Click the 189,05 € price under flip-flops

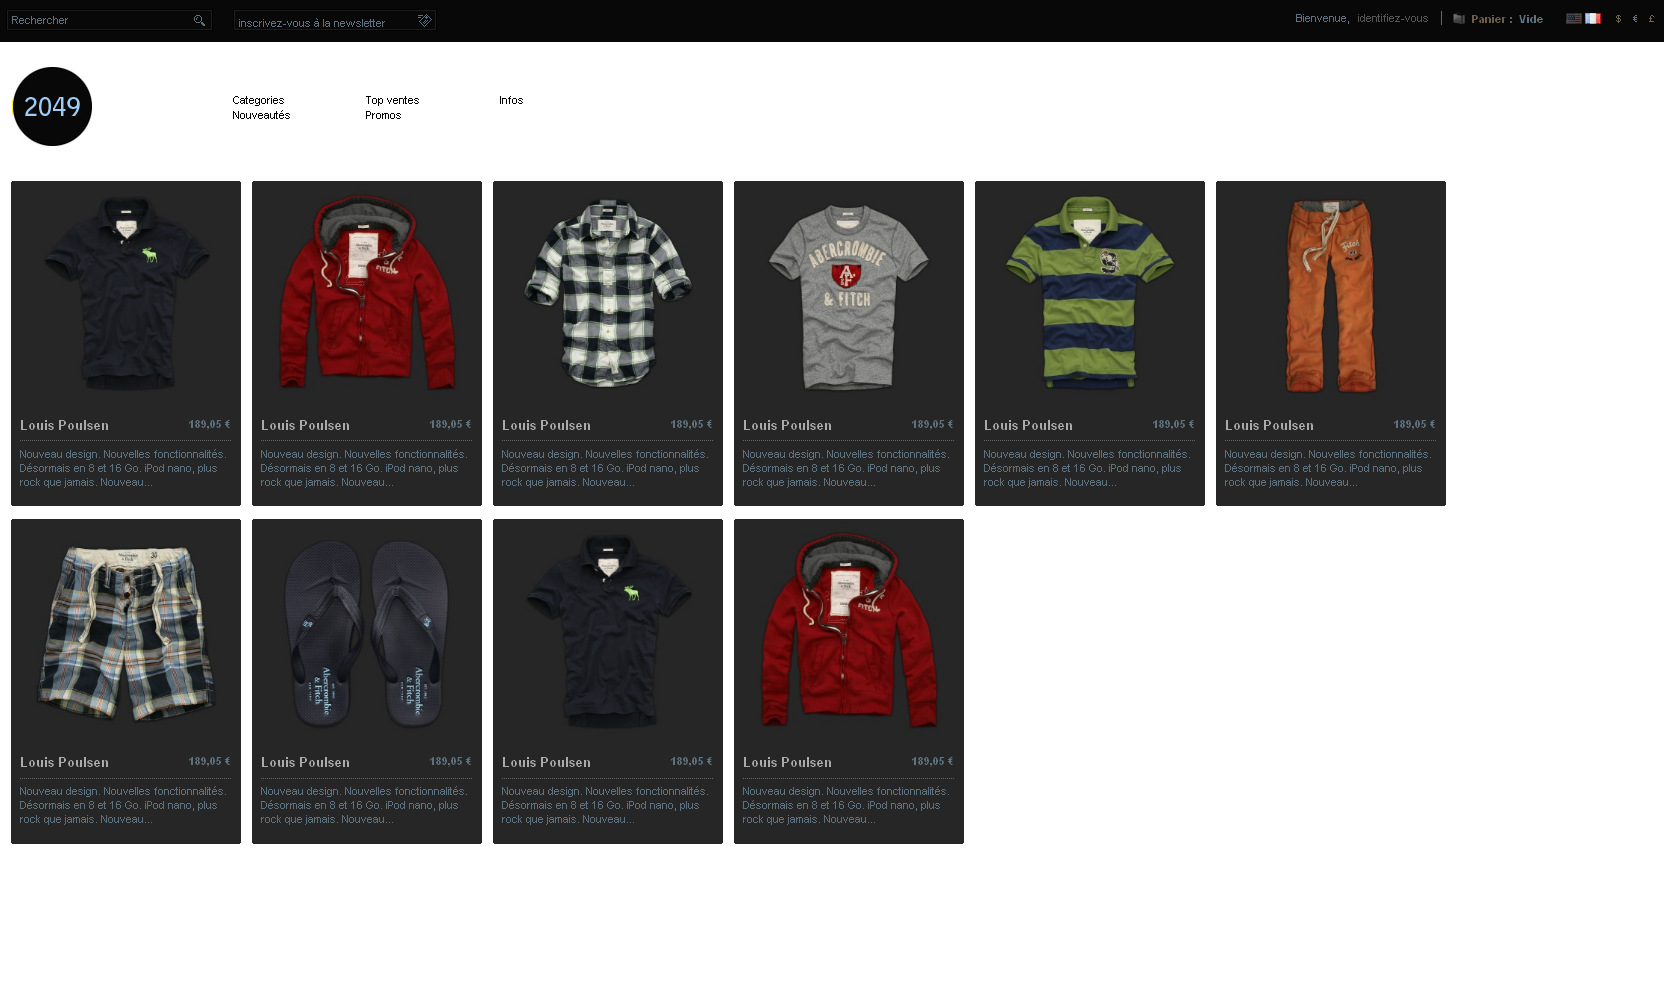pos(450,761)
